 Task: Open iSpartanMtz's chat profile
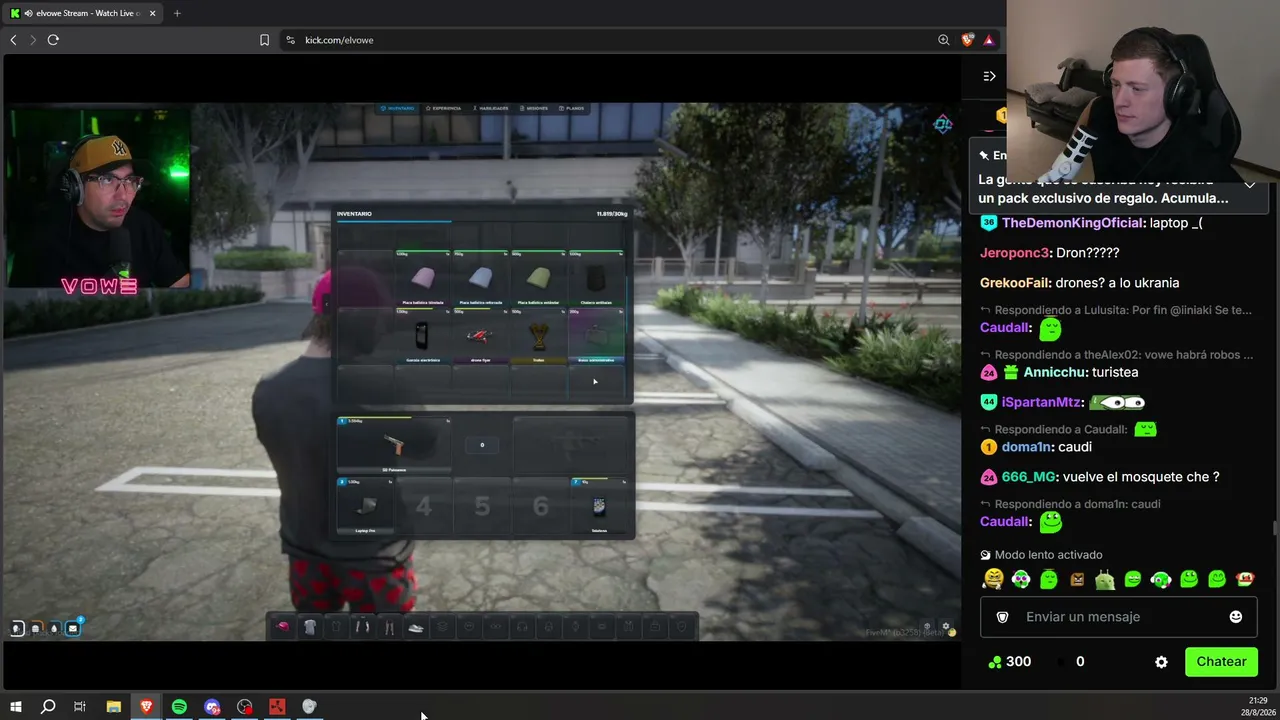pyautogui.click(x=1041, y=402)
